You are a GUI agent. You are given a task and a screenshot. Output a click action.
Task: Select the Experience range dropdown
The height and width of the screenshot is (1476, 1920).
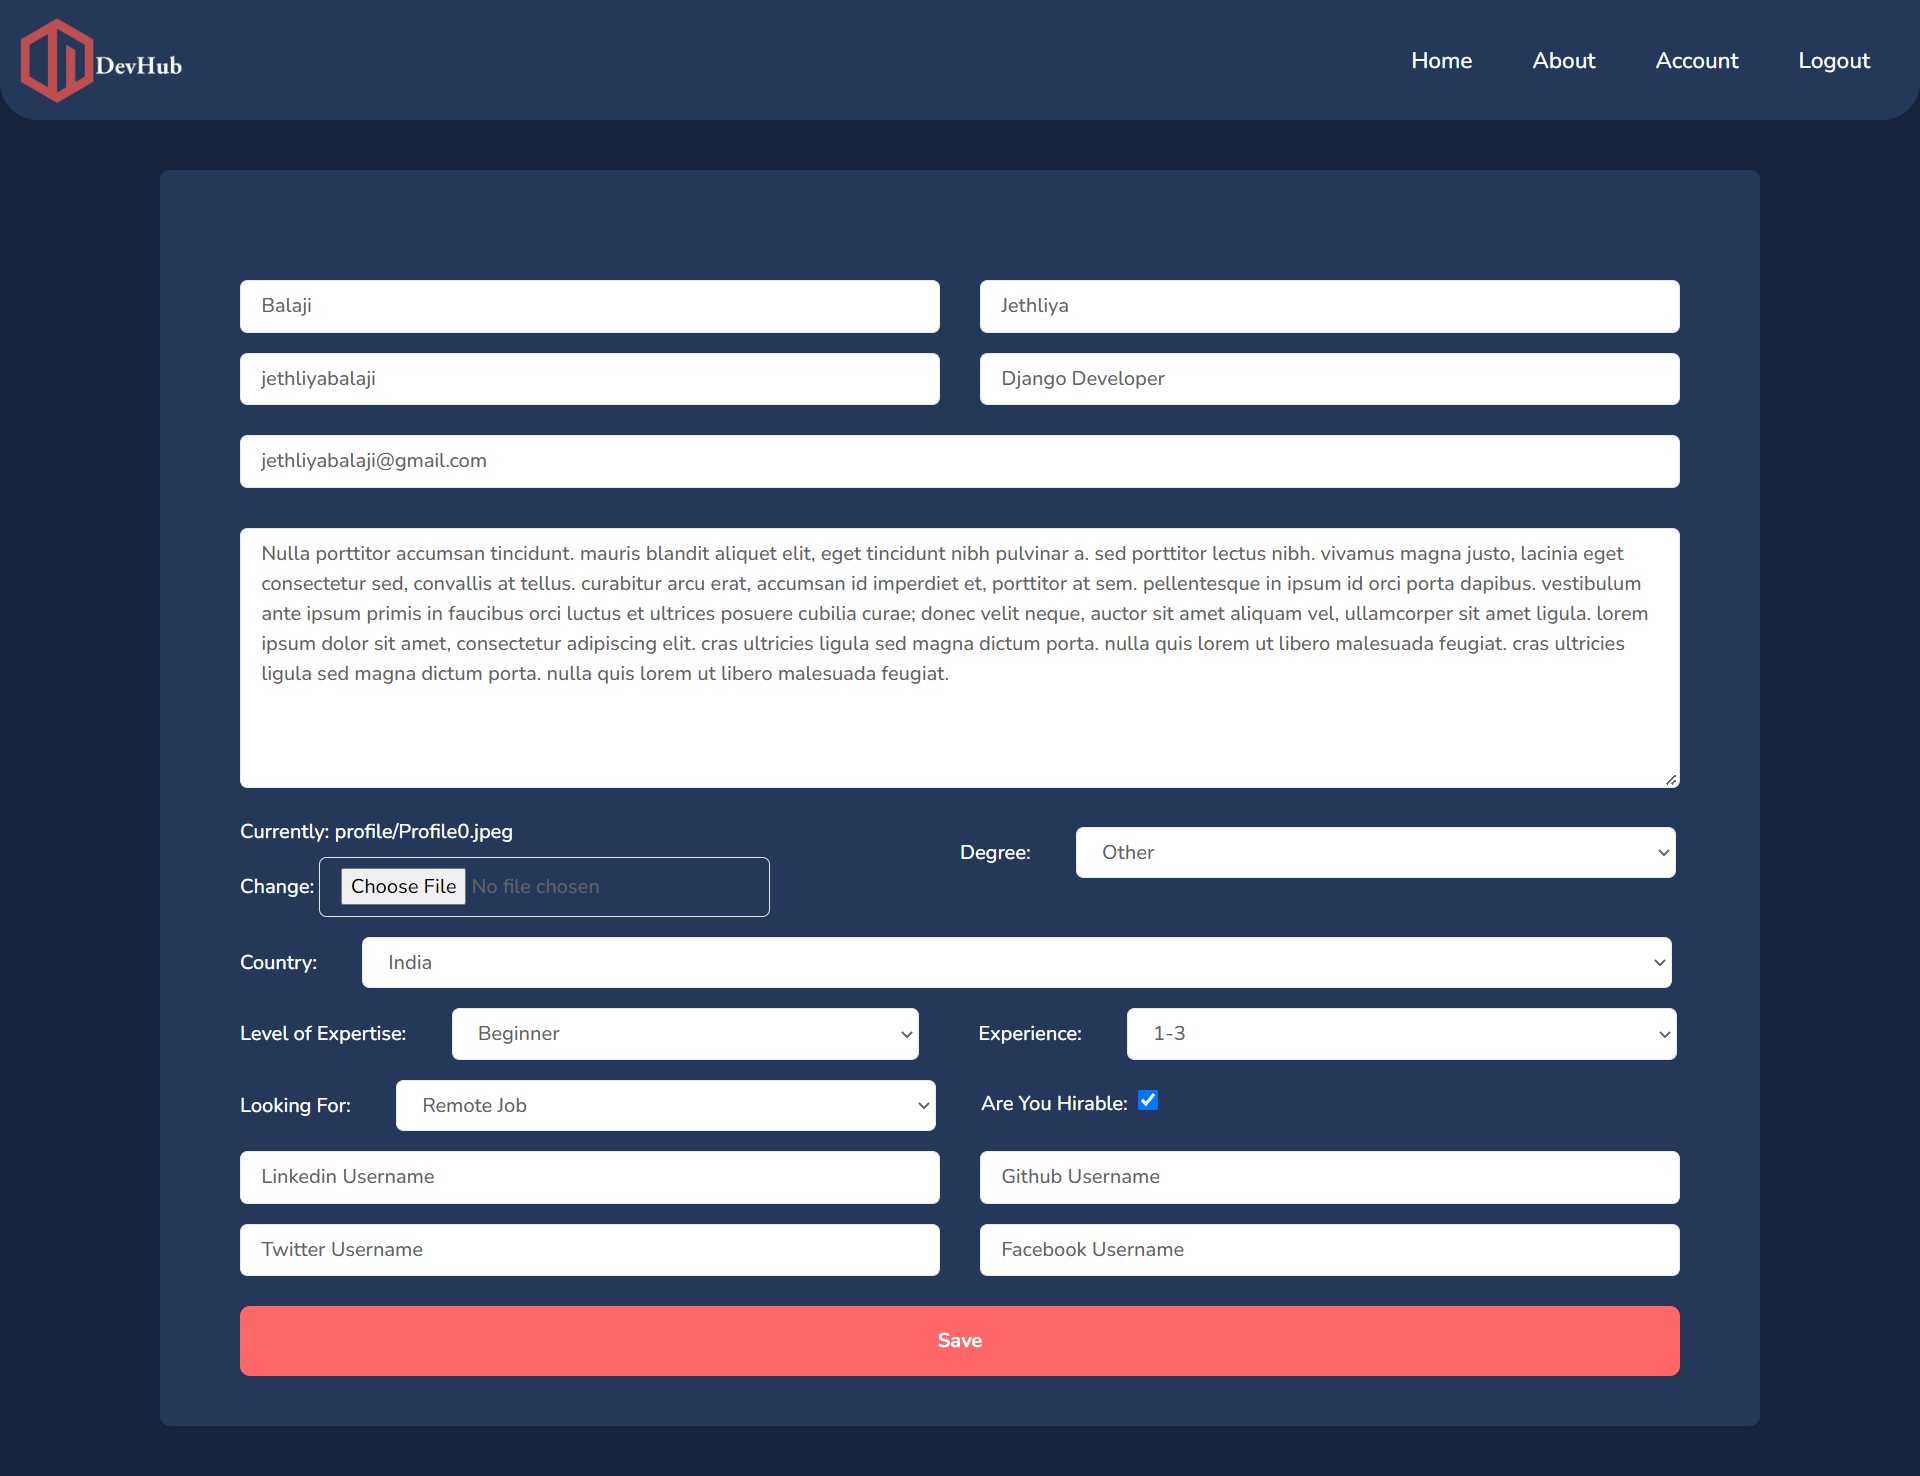point(1402,1033)
